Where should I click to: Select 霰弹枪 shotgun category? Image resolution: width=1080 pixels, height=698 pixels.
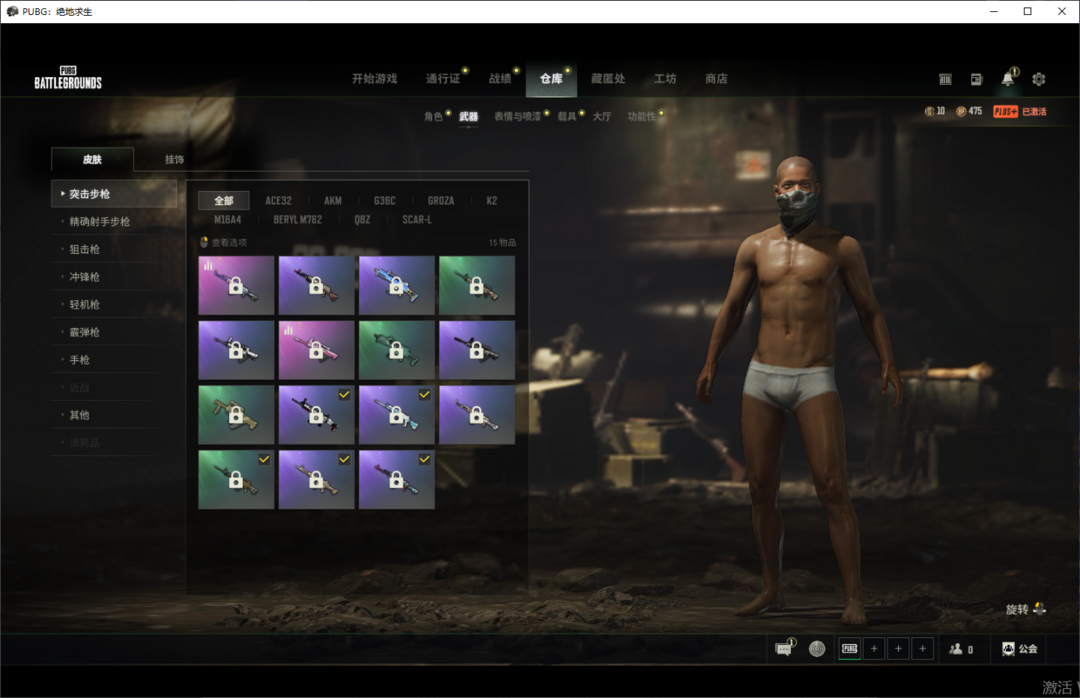point(85,331)
